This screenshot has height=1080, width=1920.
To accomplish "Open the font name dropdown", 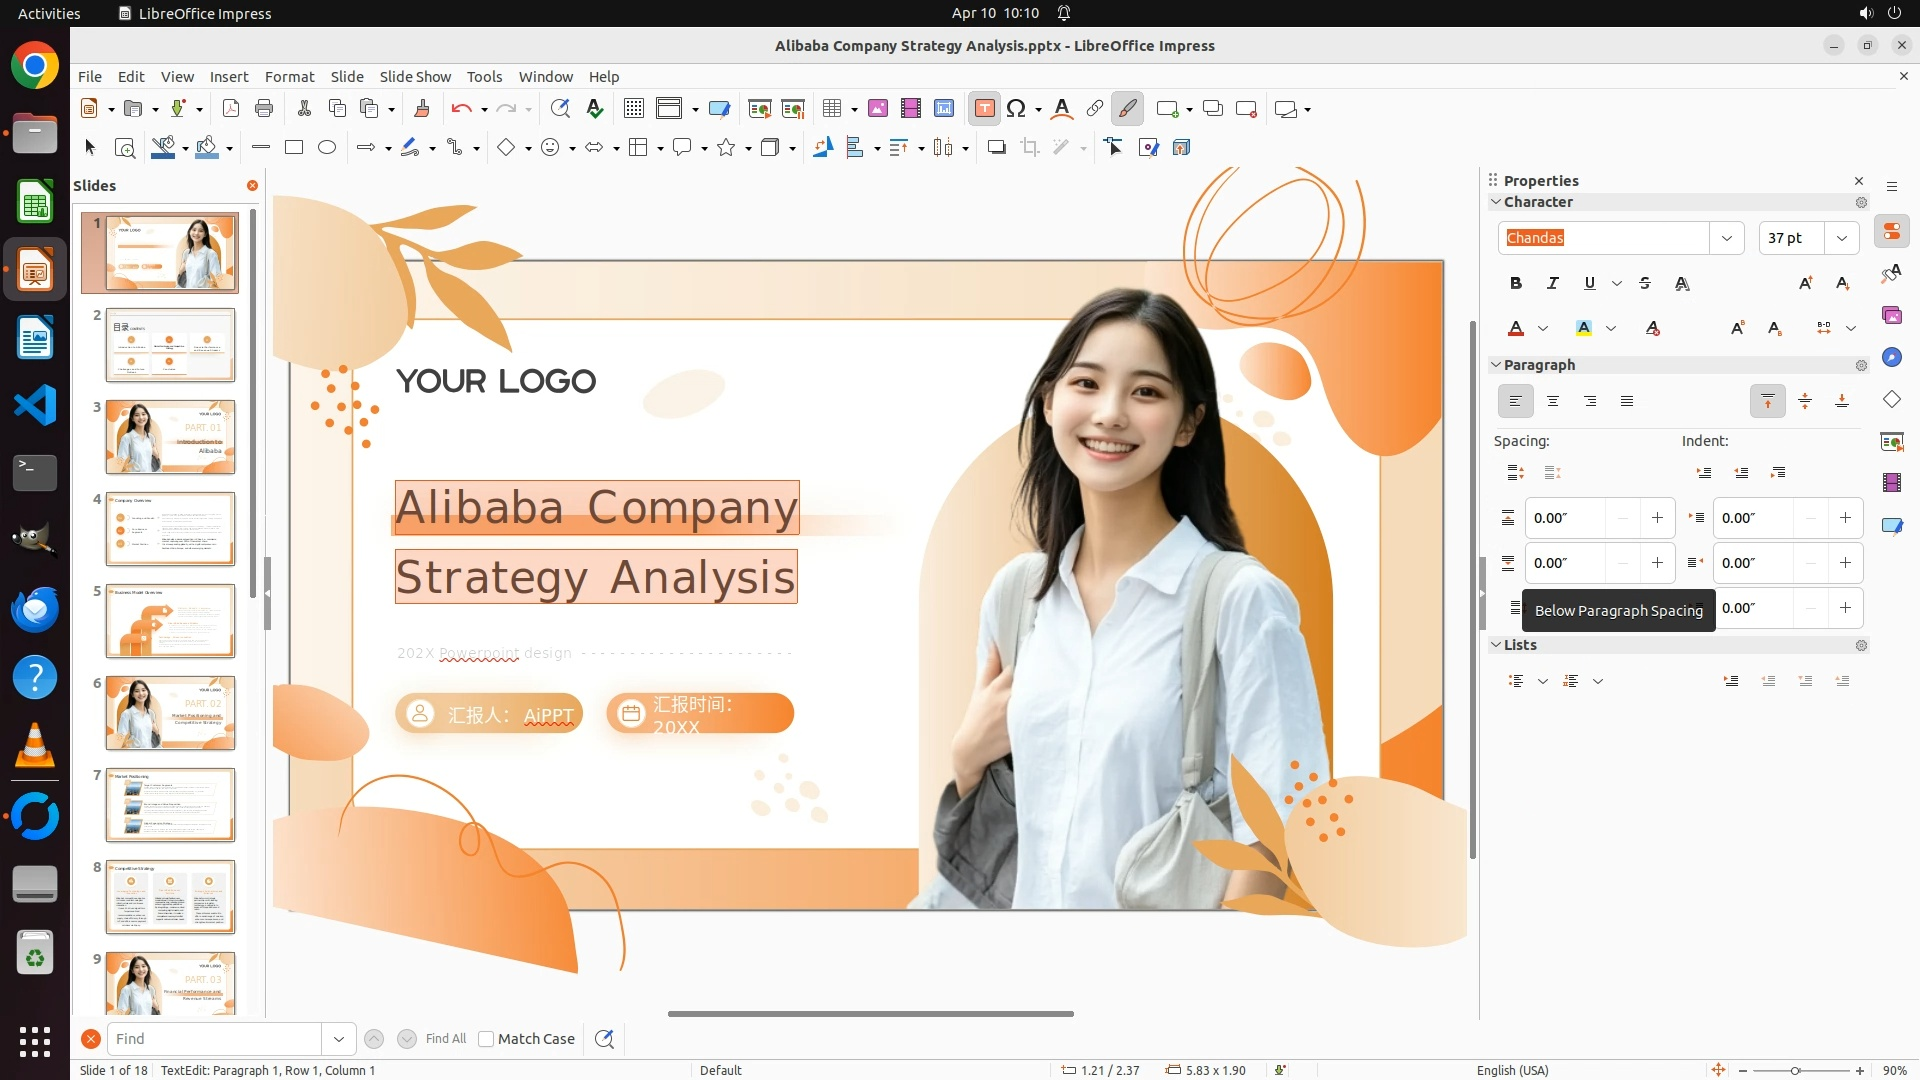I will coord(1727,238).
